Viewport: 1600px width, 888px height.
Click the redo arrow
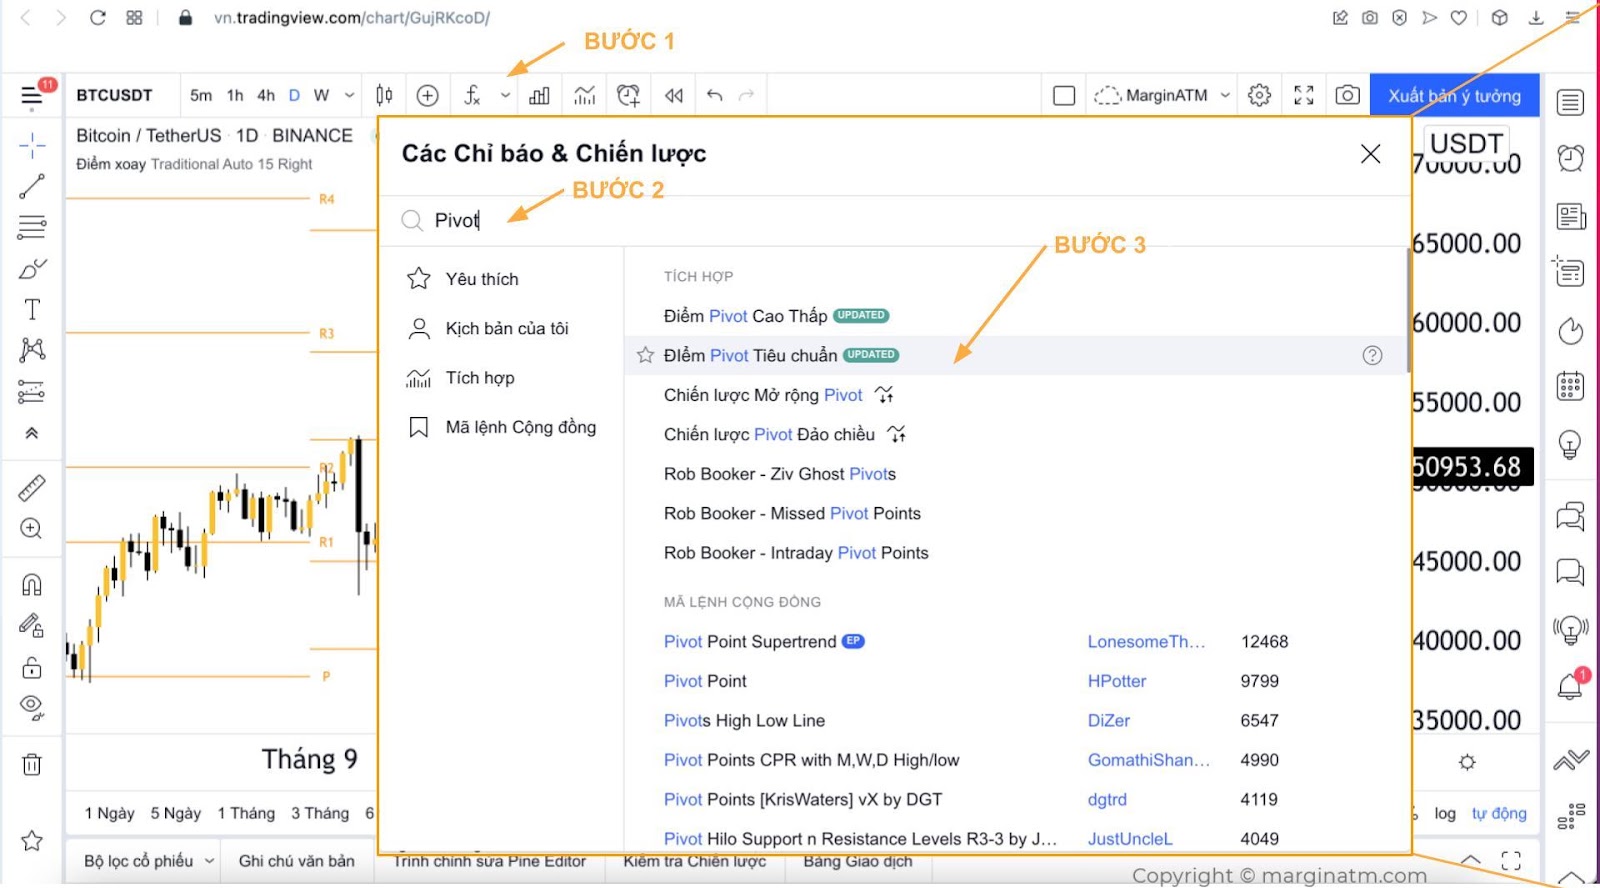[746, 95]
